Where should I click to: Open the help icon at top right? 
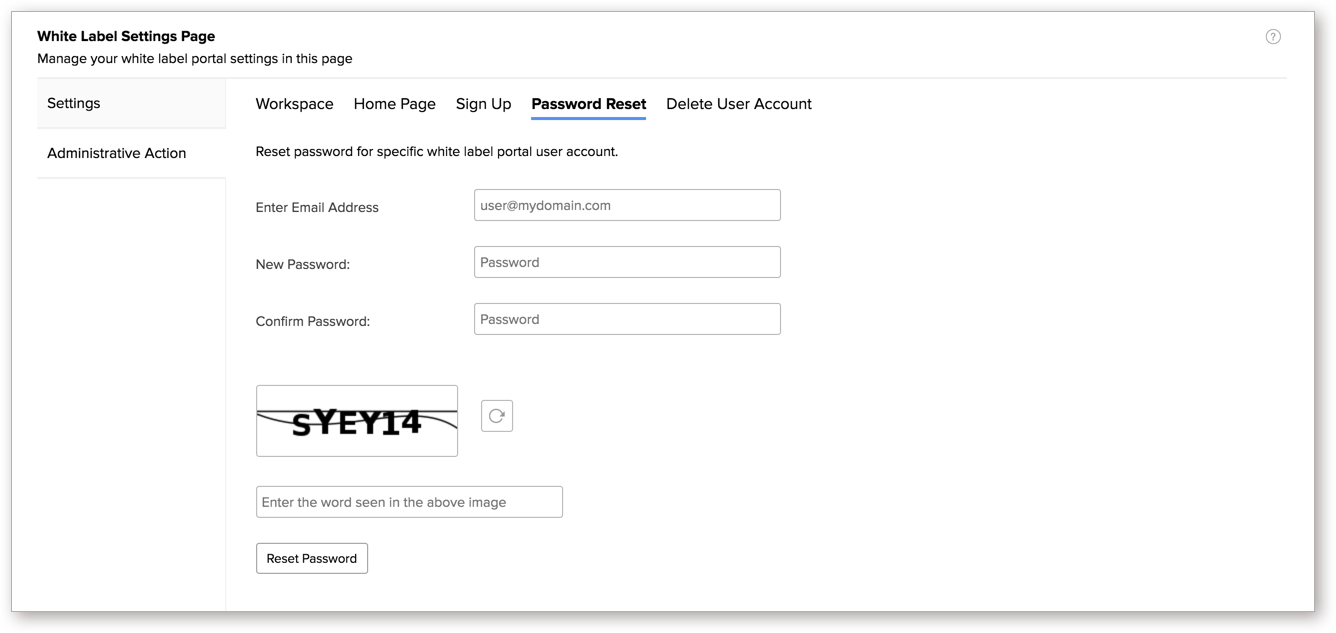click(1273, 36)
